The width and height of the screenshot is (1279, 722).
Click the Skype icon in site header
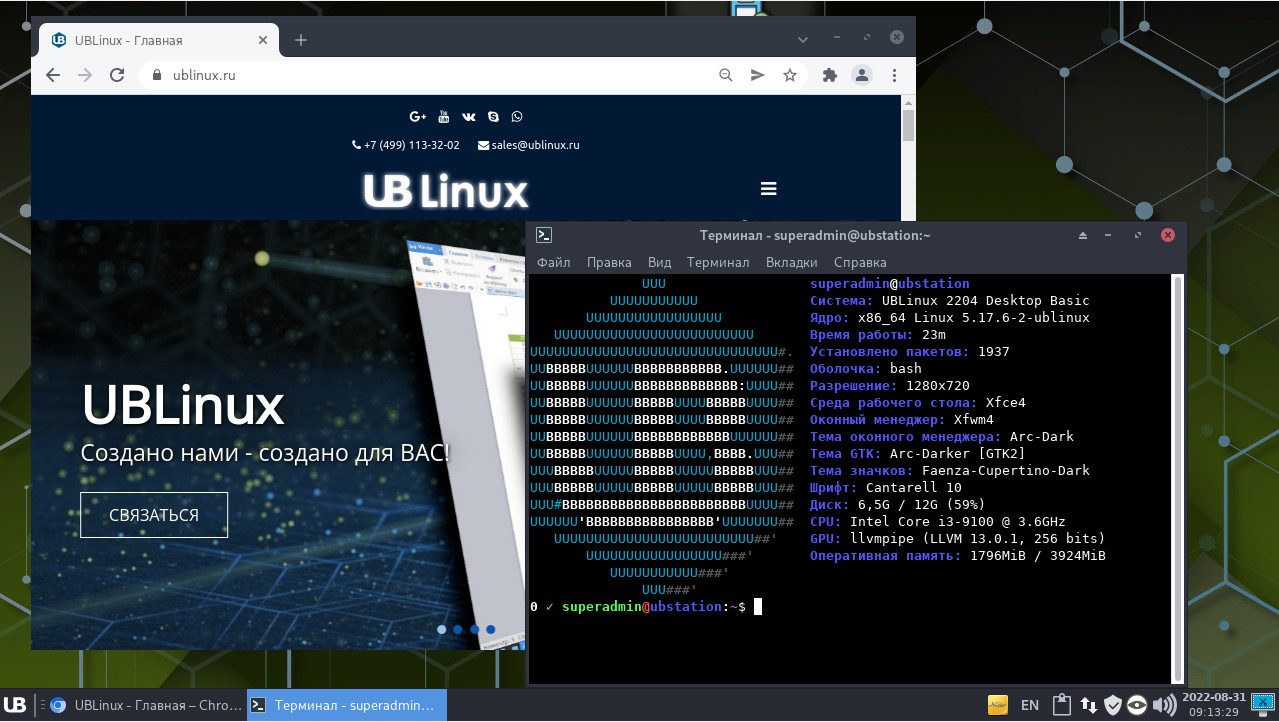493,117
